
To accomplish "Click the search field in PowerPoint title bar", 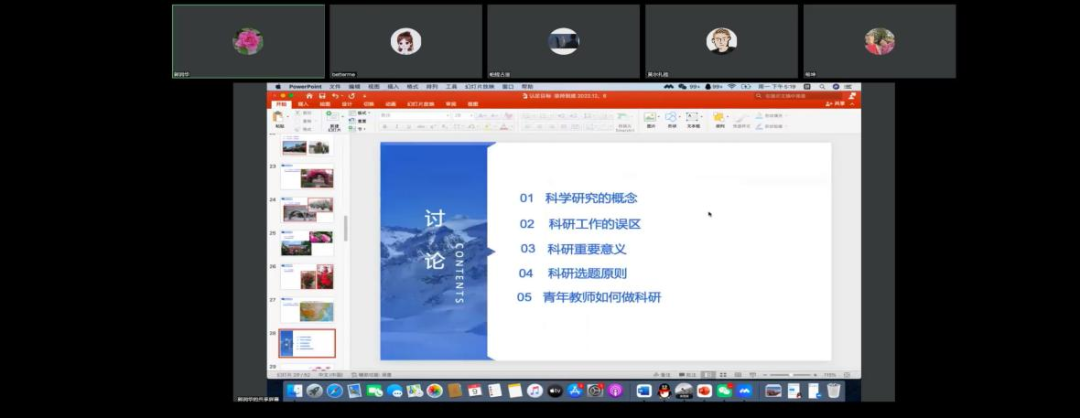I will click(799, 96).
